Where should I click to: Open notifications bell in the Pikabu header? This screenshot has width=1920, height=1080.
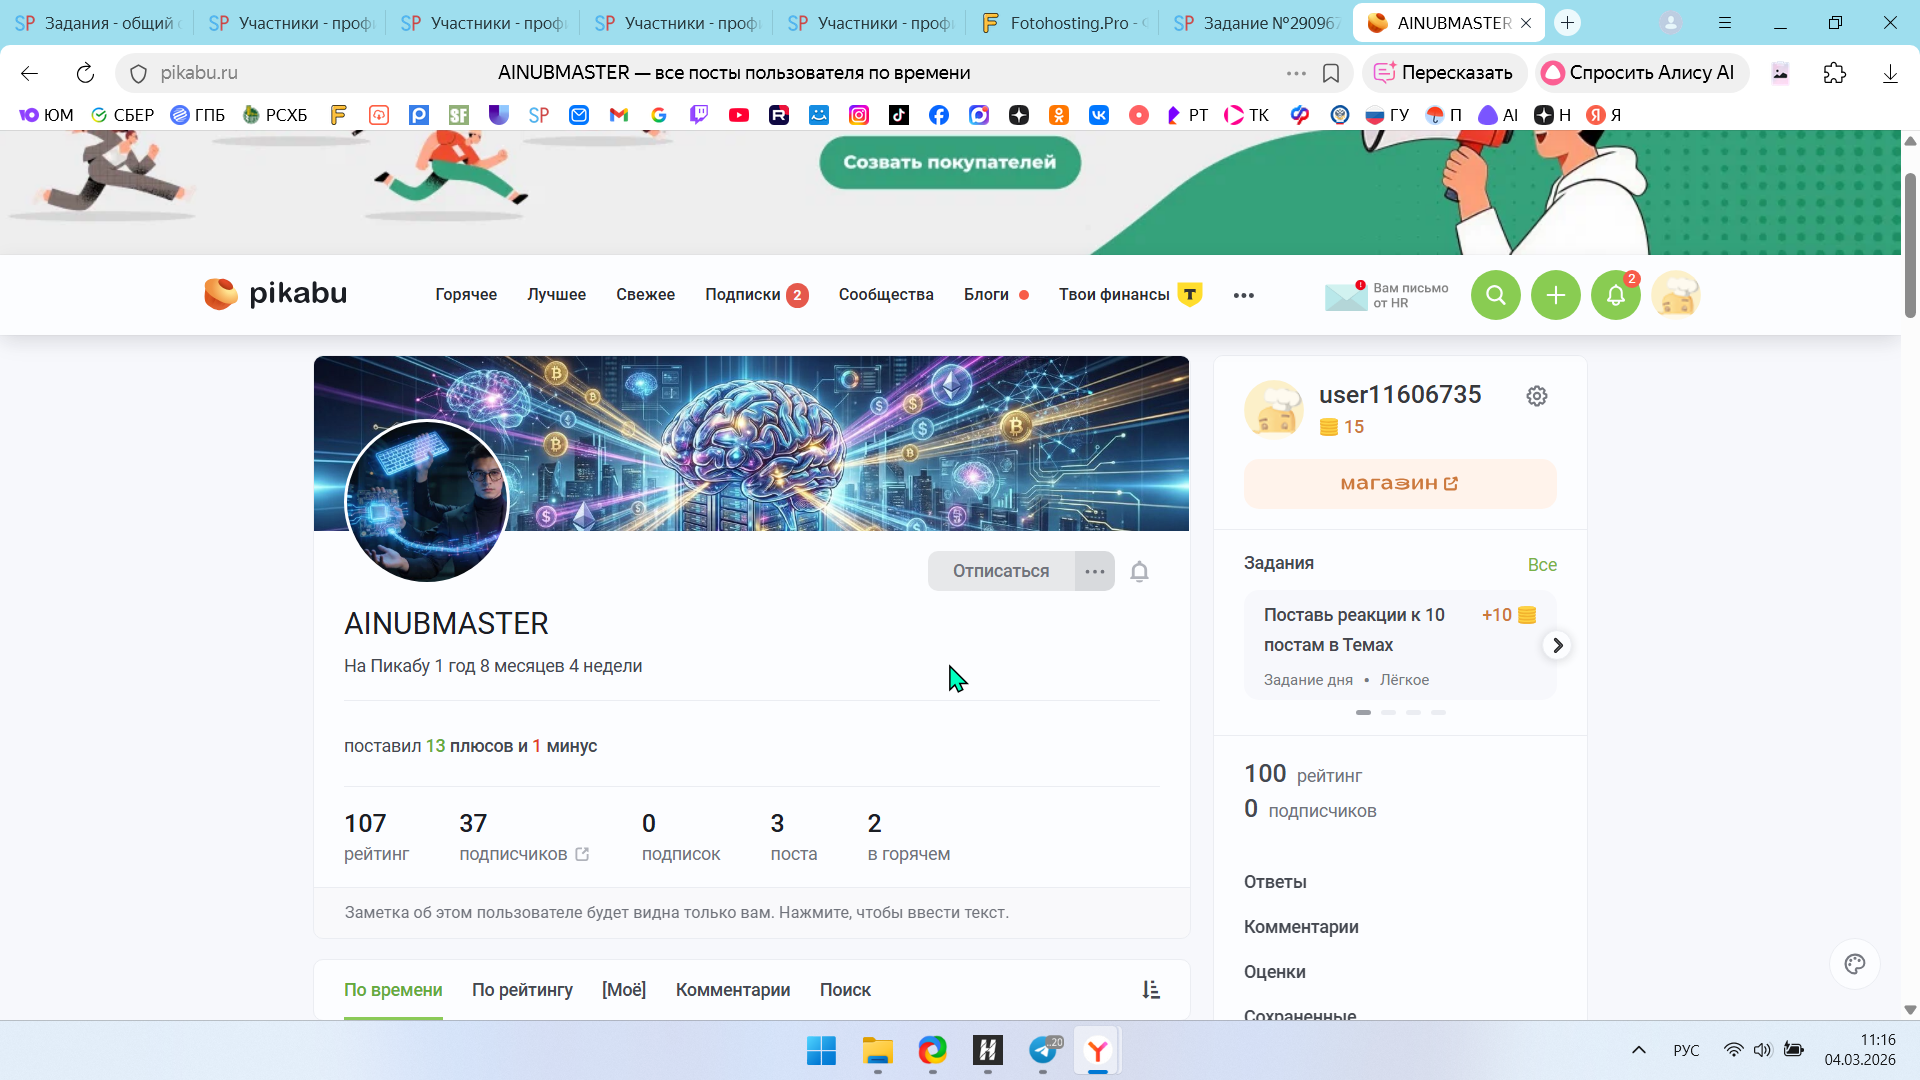pos(1615,295)
